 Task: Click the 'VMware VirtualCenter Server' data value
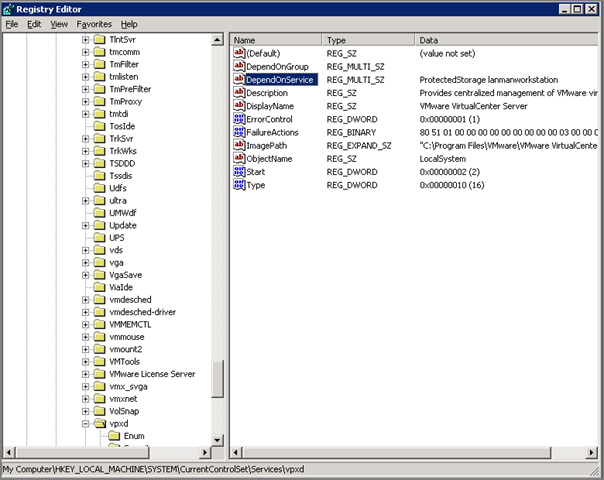click(x=473, y=106)
